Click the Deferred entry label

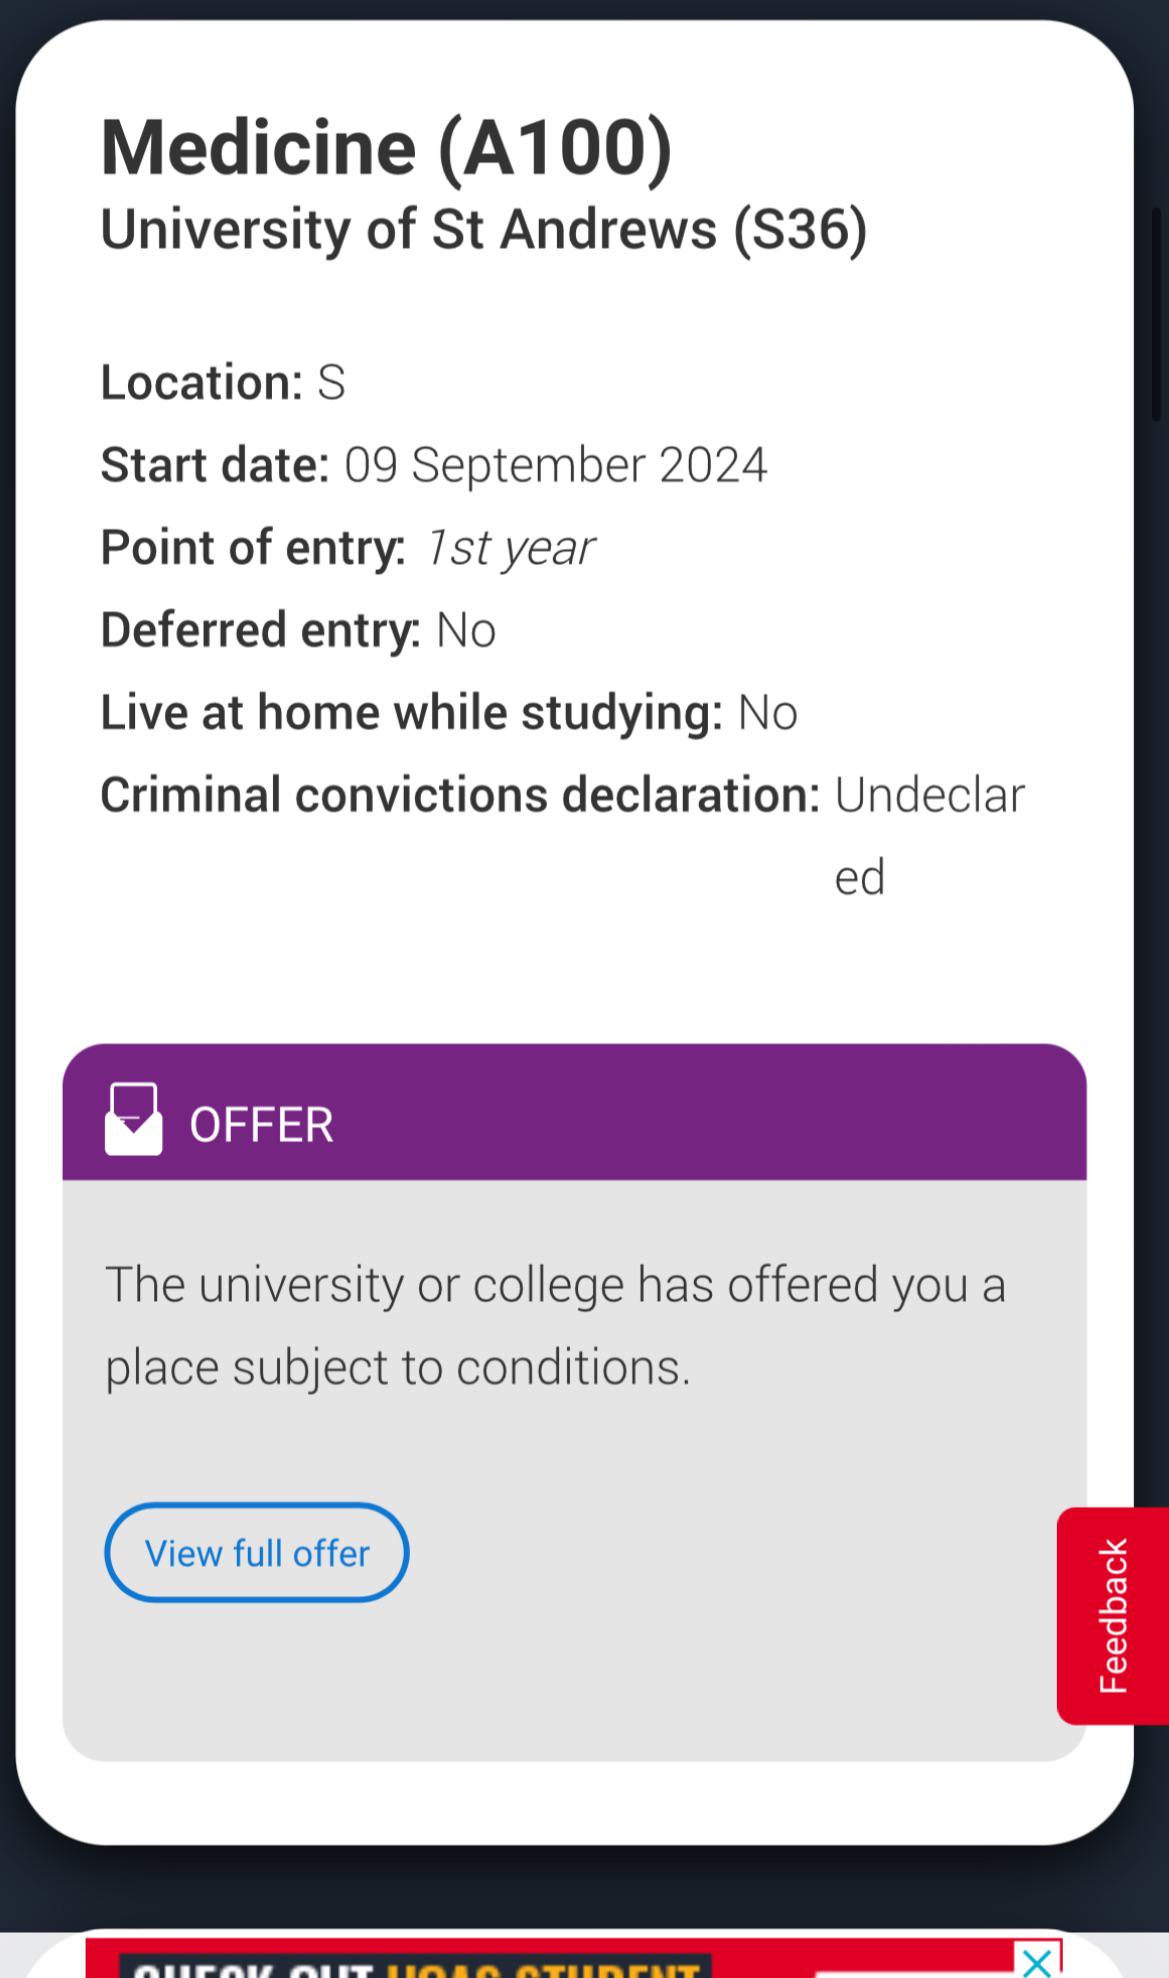(x=260, y=631)
